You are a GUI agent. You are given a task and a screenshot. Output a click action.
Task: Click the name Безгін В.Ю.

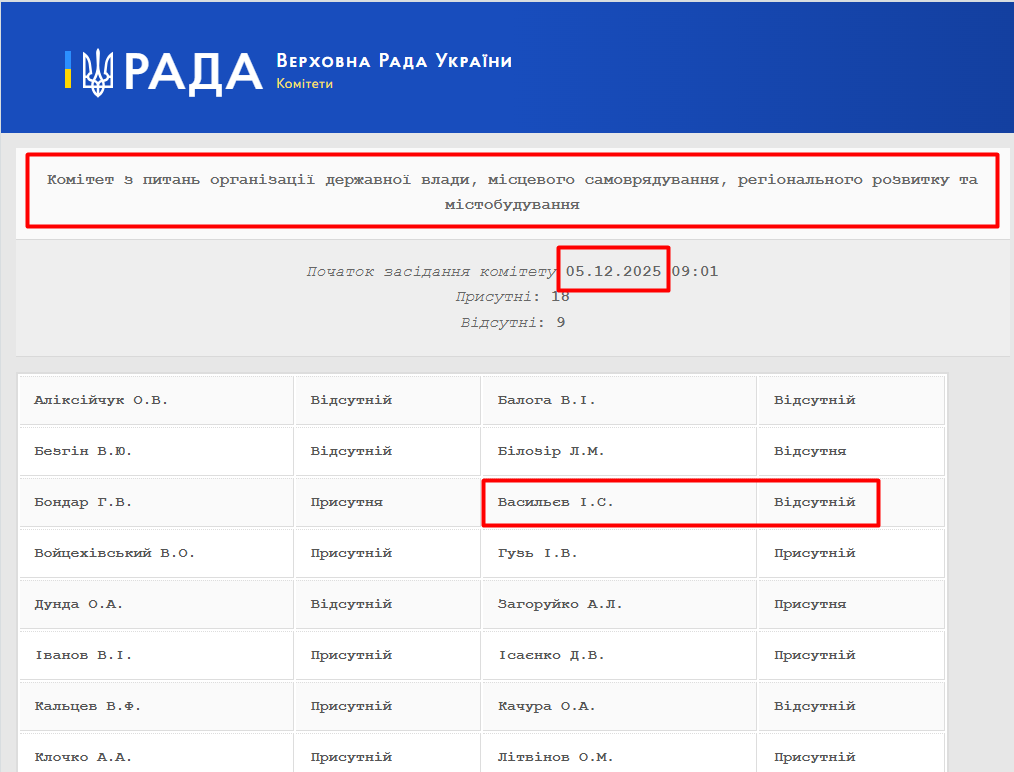point(83,451)
